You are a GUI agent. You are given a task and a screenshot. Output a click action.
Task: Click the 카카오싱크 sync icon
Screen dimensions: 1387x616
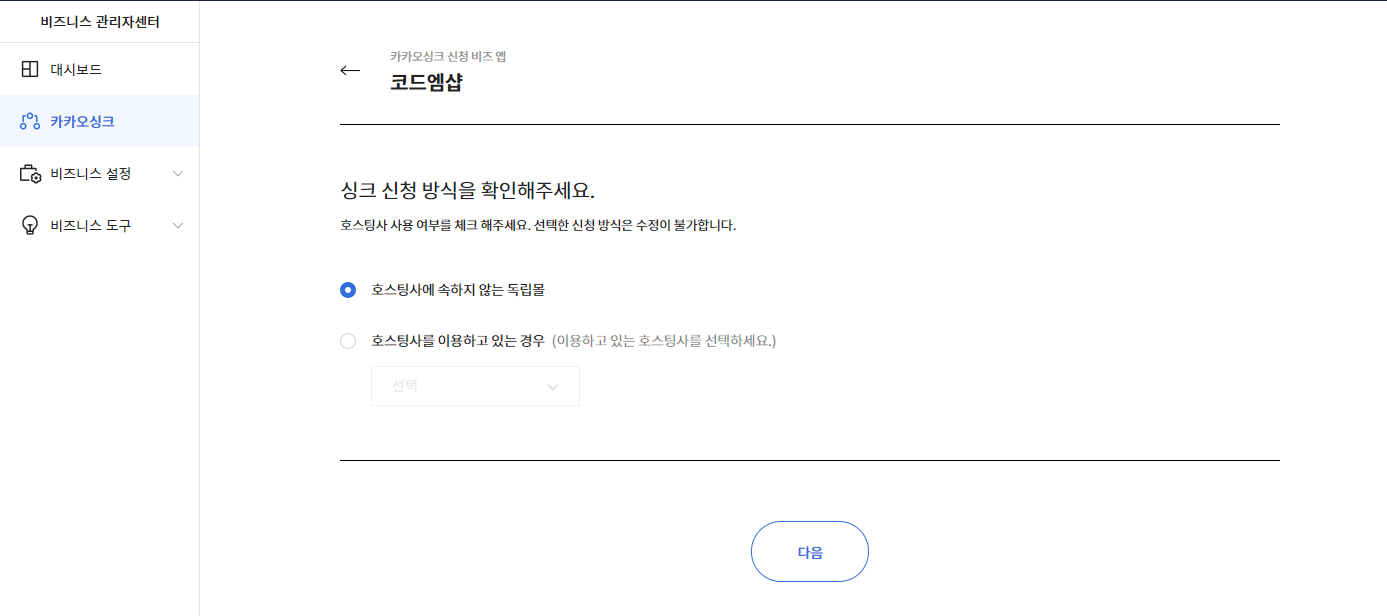(30, 122)
